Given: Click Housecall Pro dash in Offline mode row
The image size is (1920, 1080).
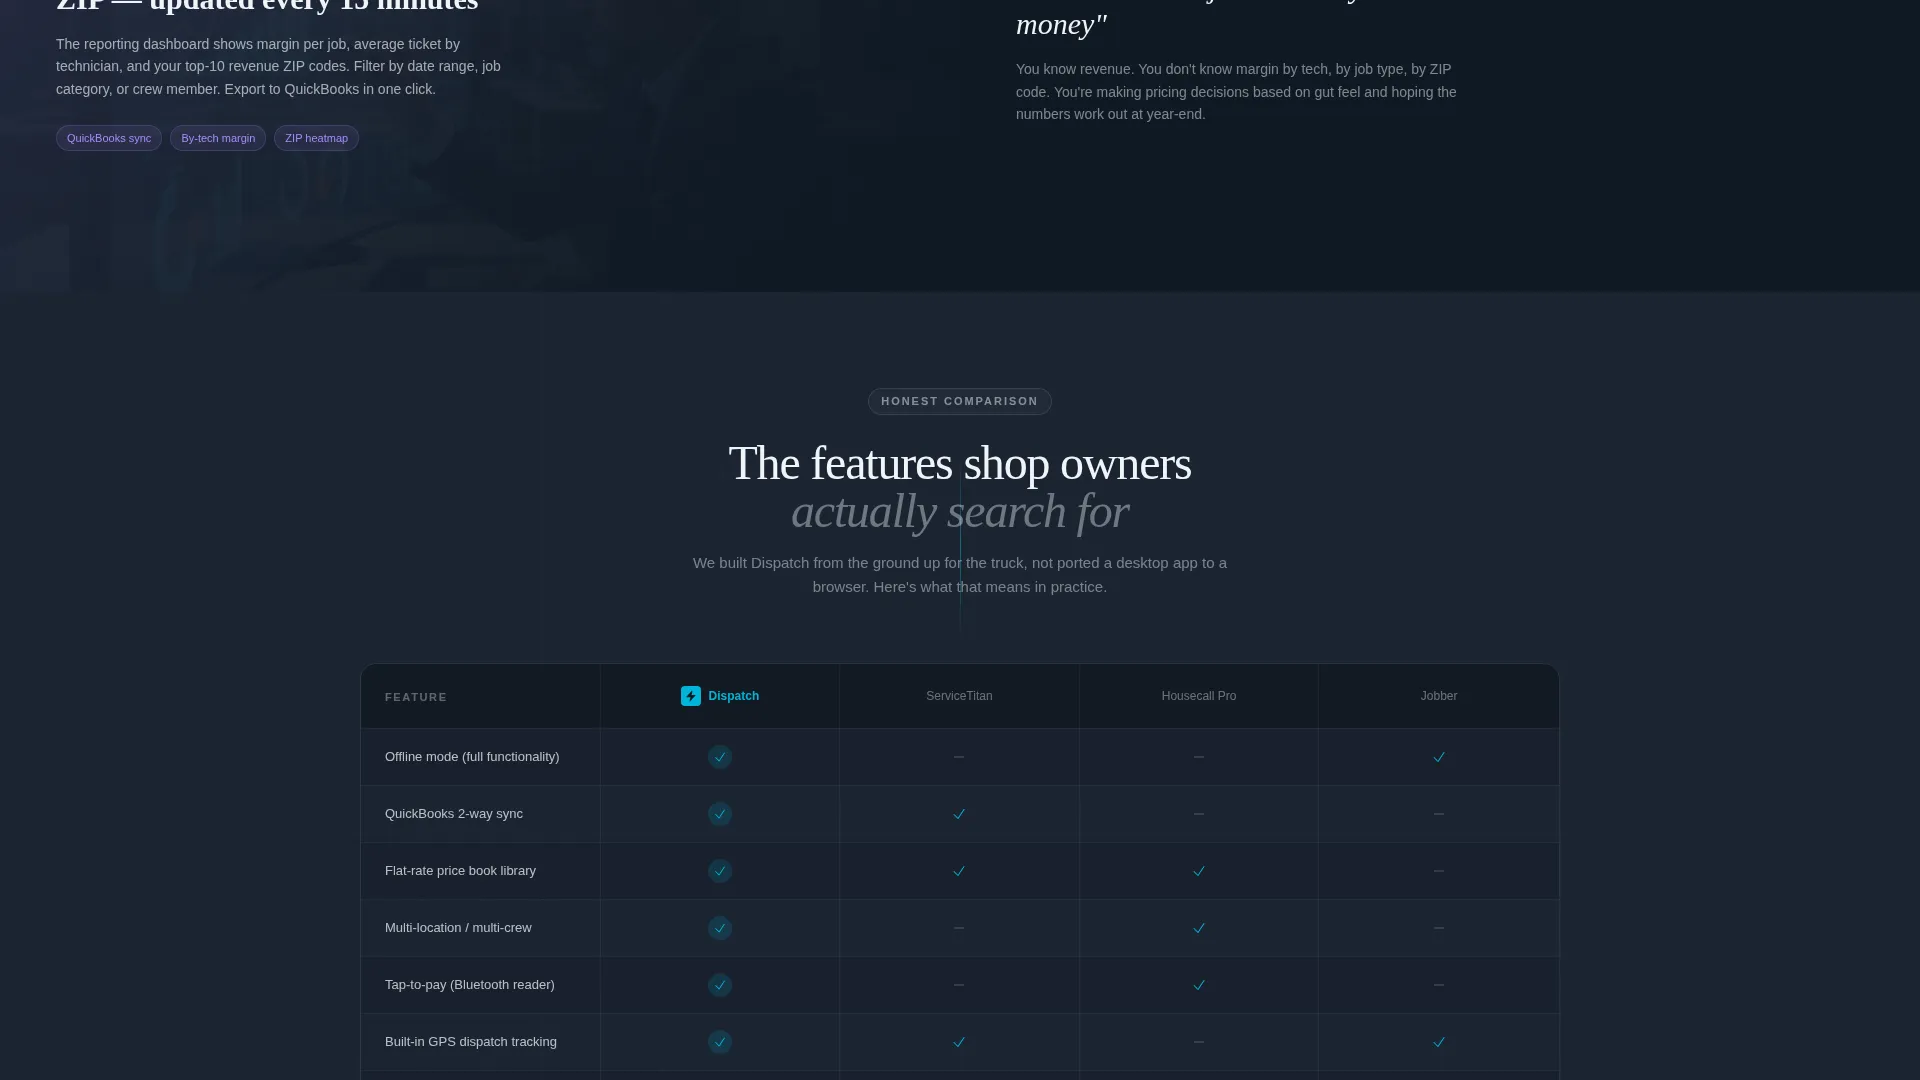Looking at the screenshot, I should coord(1199,757).
